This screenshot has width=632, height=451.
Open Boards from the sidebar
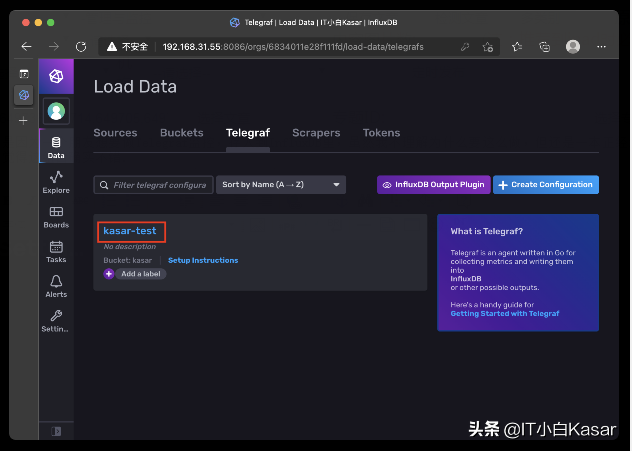(56, 217)
